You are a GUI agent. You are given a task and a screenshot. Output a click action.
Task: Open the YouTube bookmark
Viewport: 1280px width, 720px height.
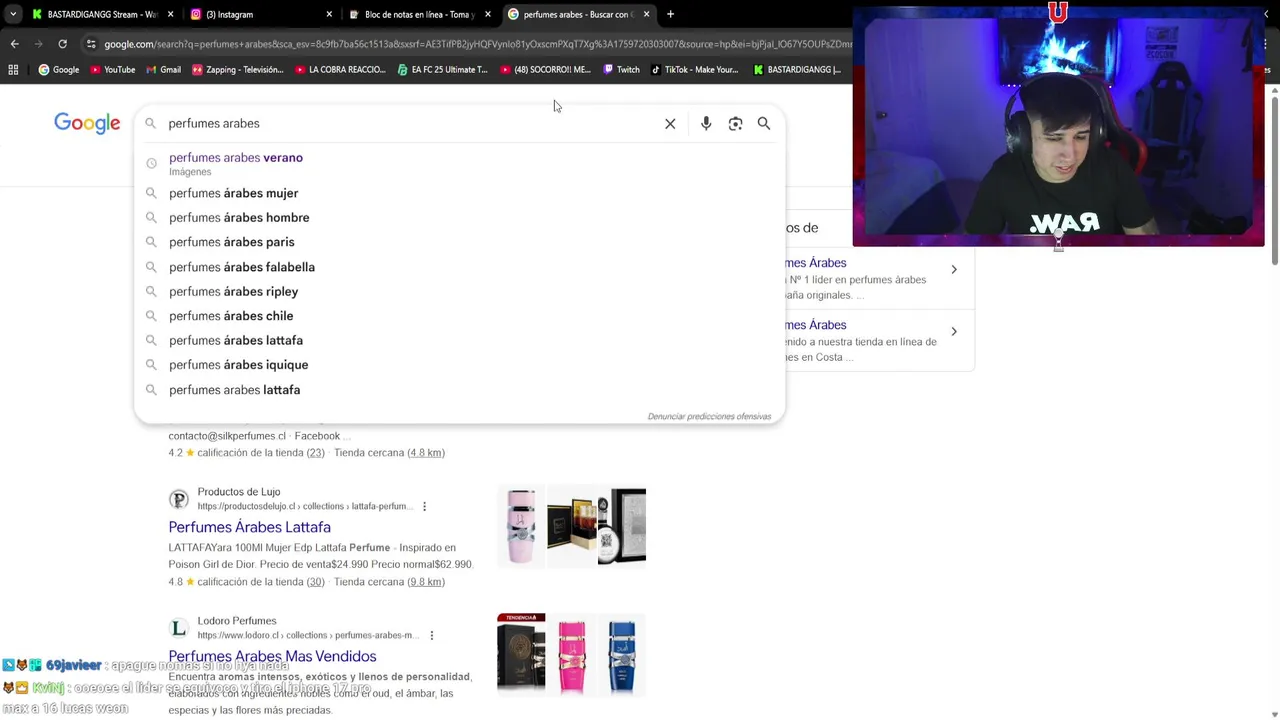click(112, 70)
